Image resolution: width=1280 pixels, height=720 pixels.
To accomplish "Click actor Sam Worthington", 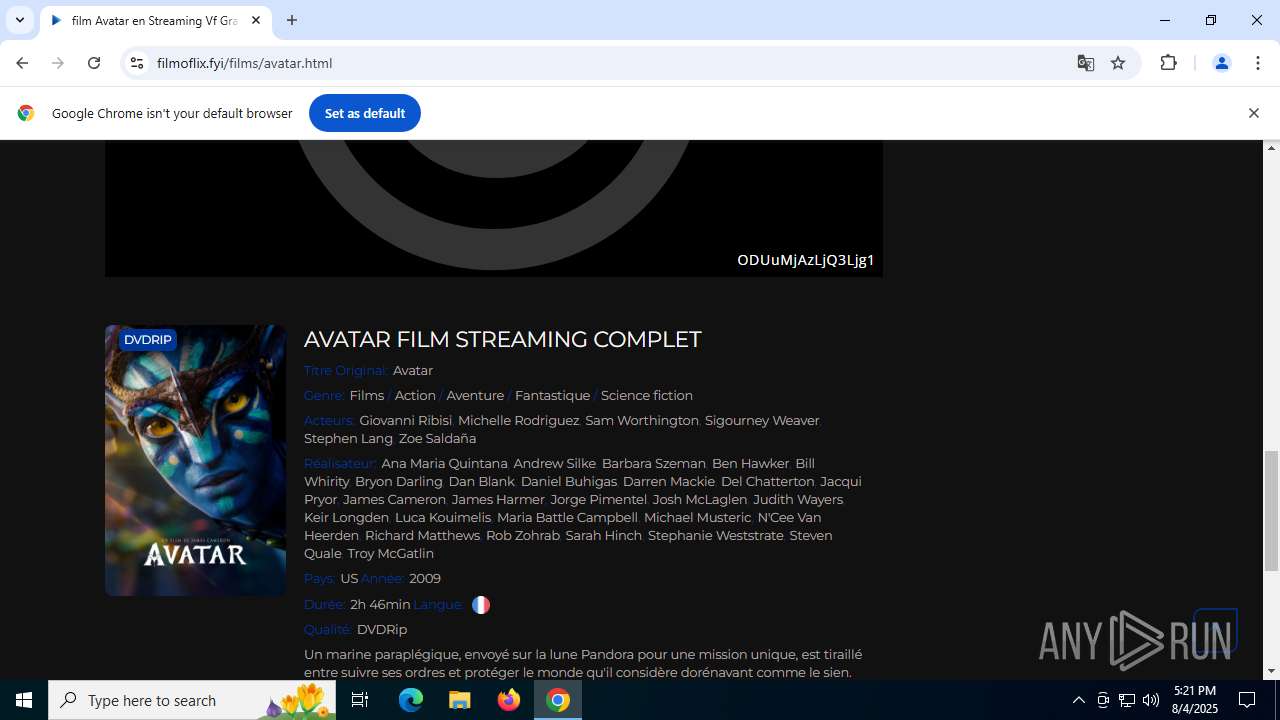I will pos(642,420).
